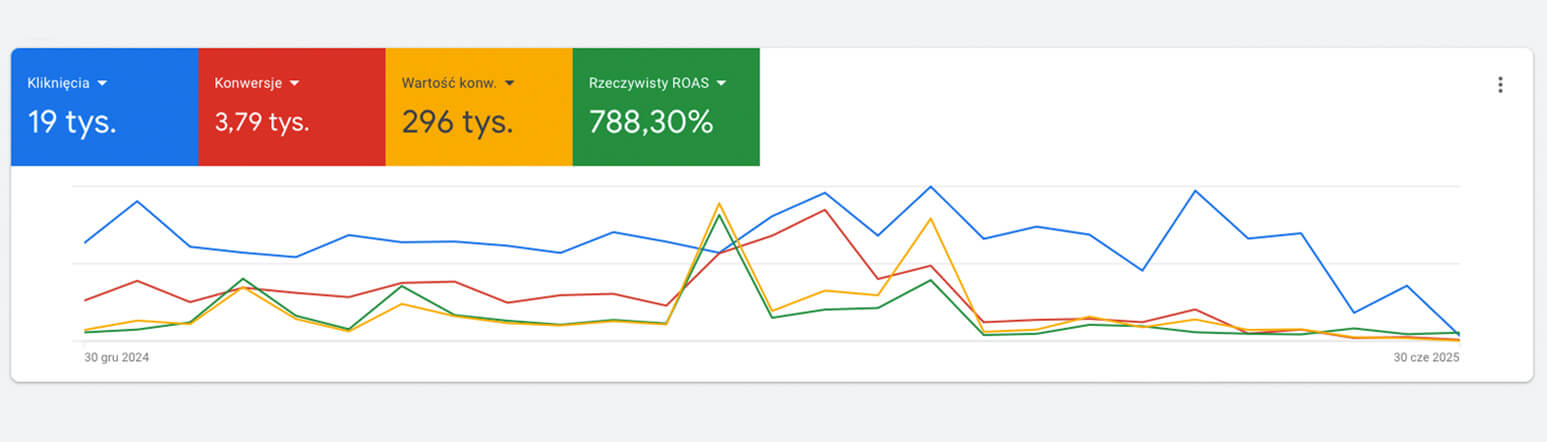The height and width of the screenshot is (442, 1547).
Task: Open the three-dot more options menu
Action: tap(1500, 85)
